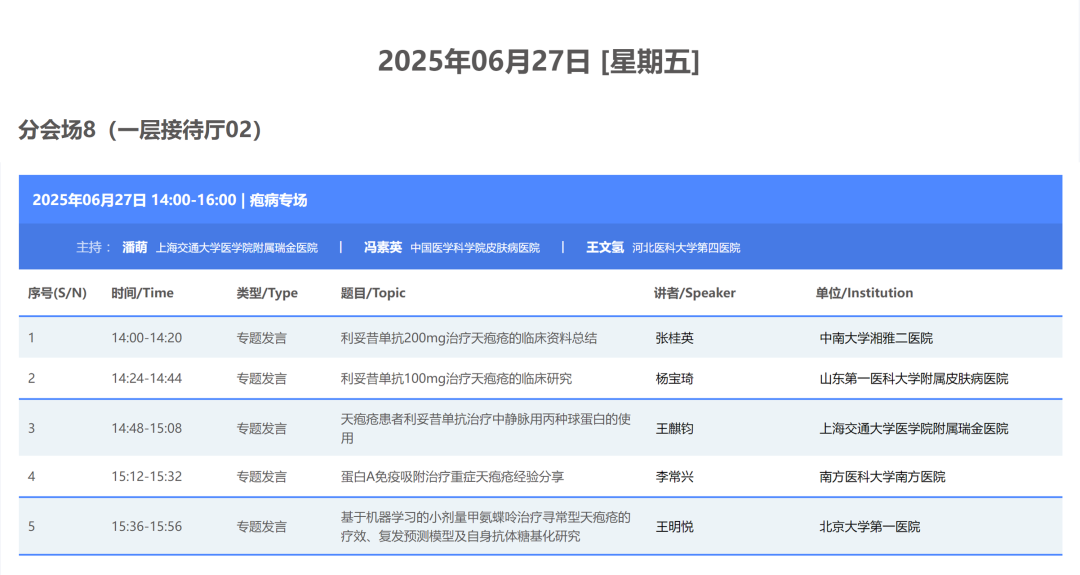1080x575 pixels.
Task: Click host name 潘萌
Action: coord(135,247)
